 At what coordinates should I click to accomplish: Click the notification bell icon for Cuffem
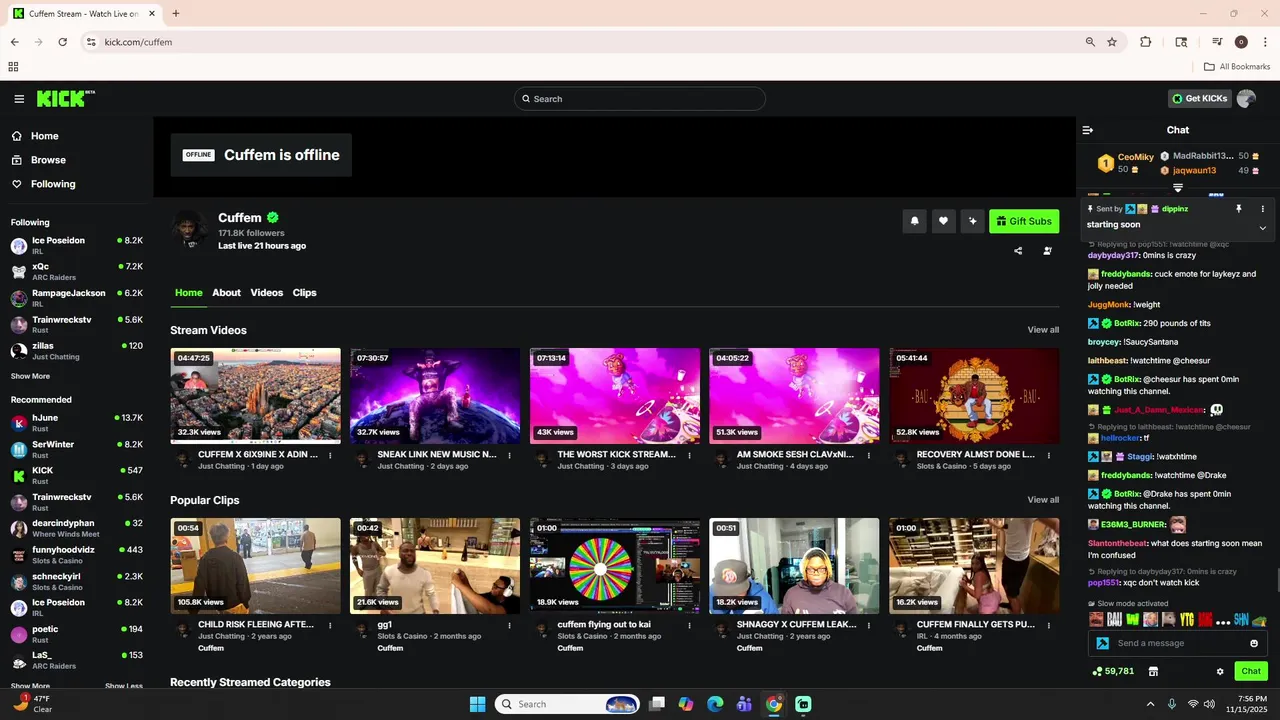pos(914,222)
